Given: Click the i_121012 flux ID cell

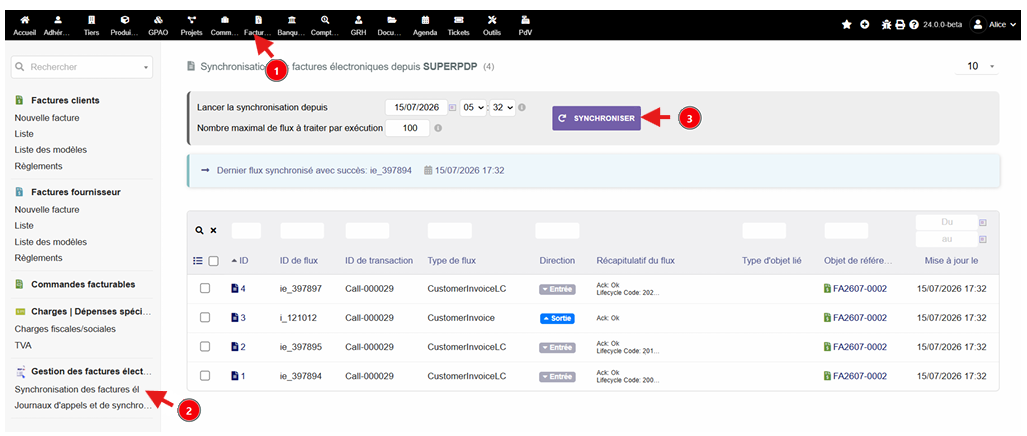Looking at the screenshot, I should (x=298, y=318).
